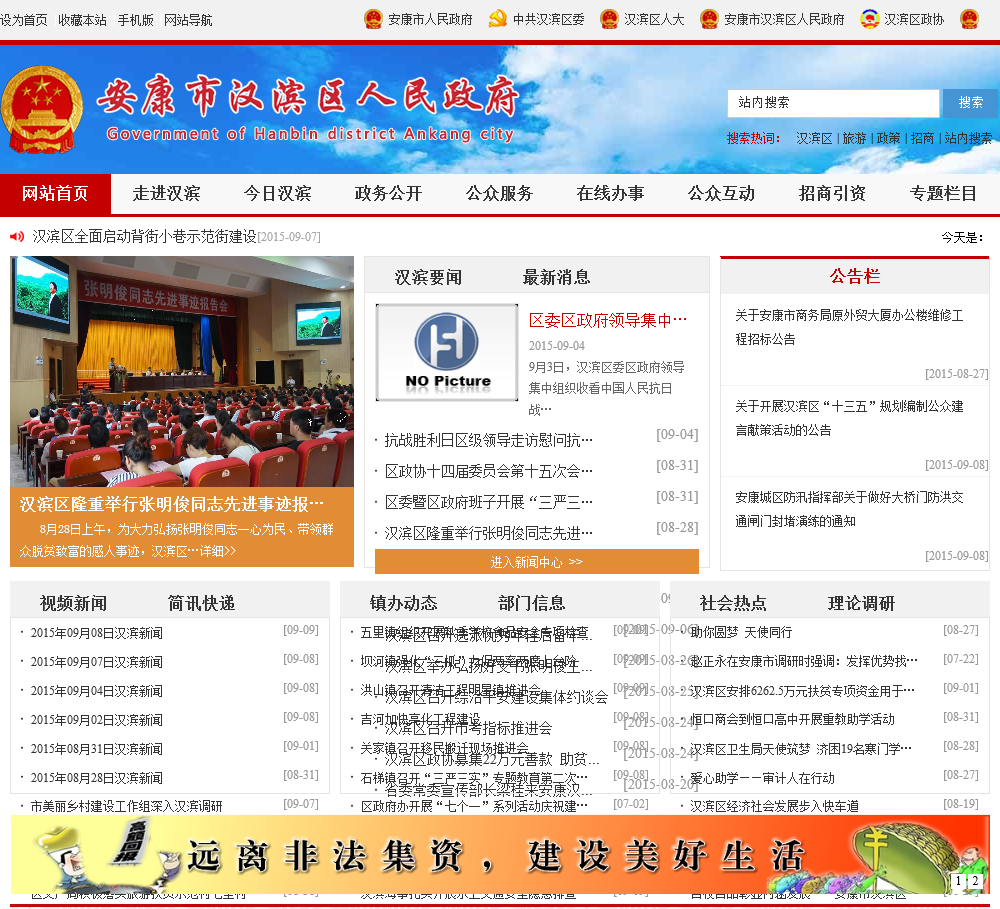Switch to the 理论调研 tab

pos(862,603)
